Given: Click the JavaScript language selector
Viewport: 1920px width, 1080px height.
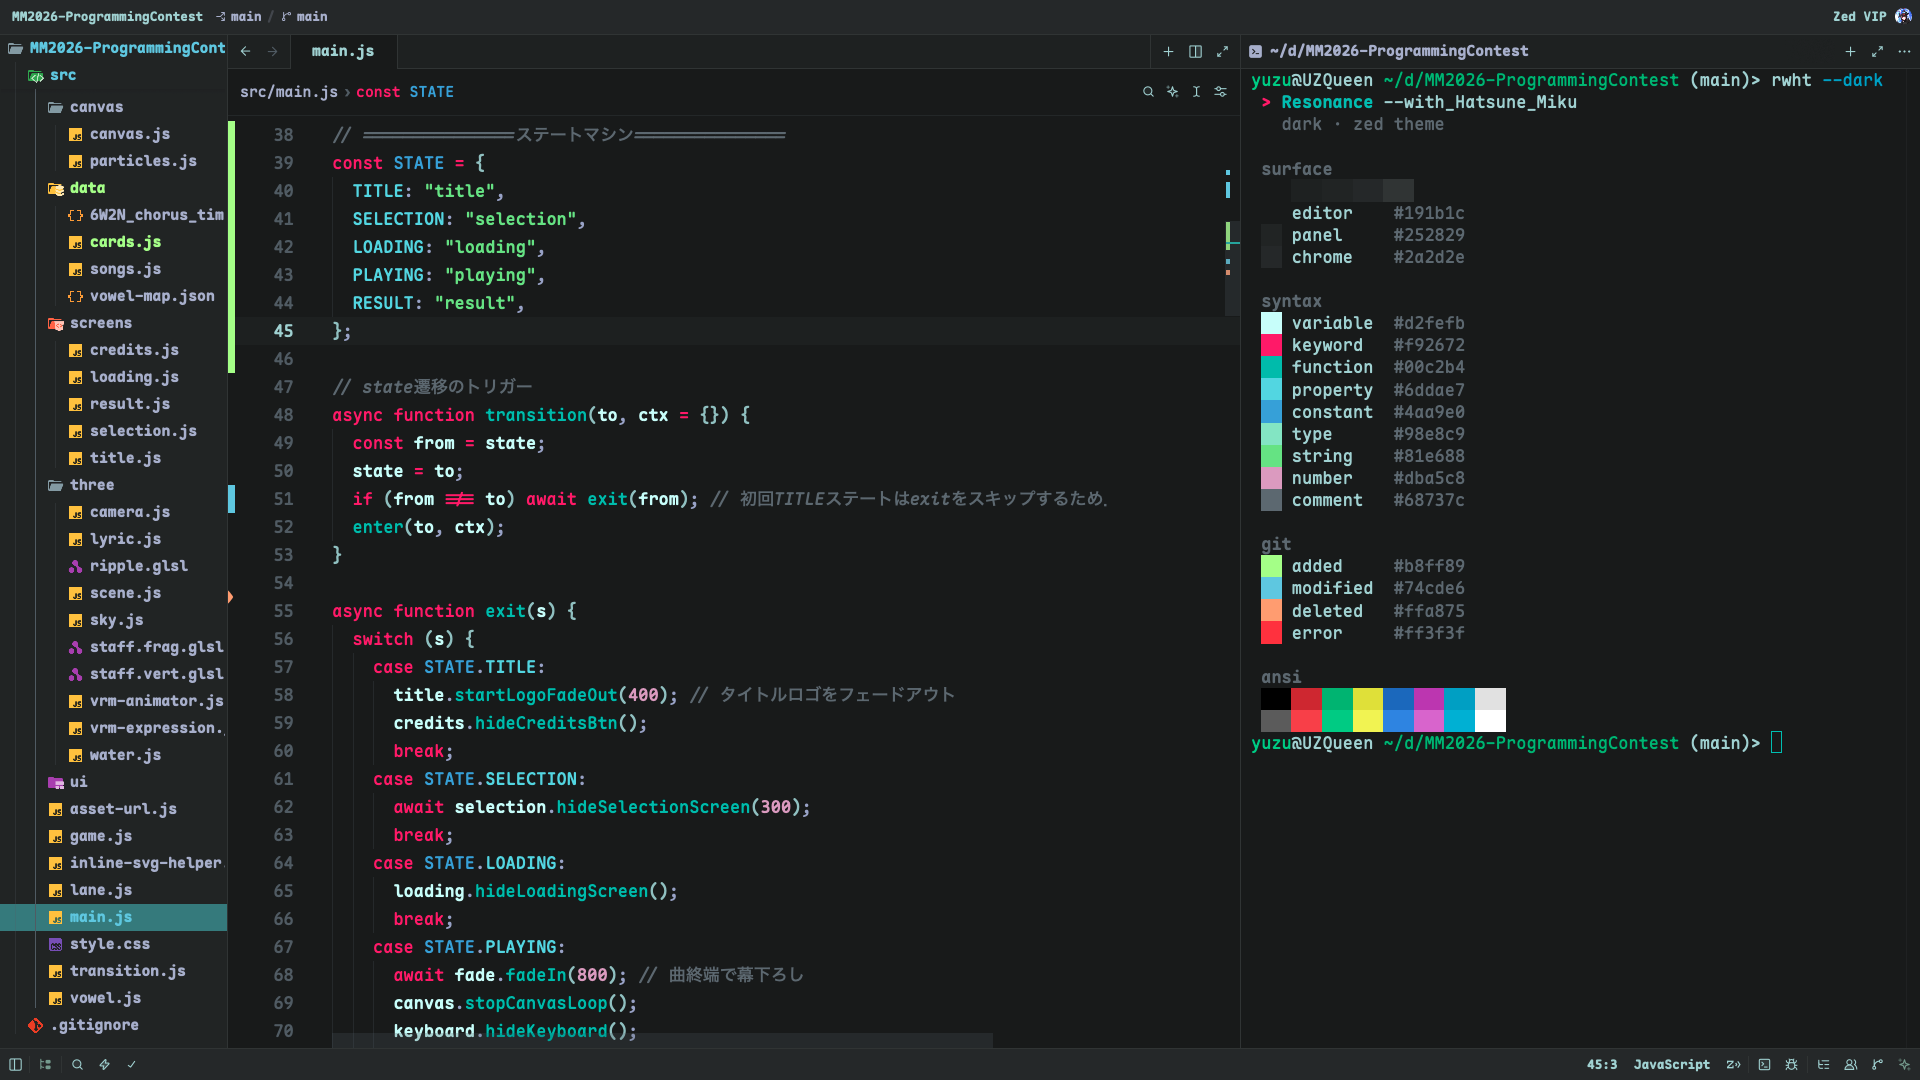Looking at the screenshot, I should pos(1671,1065).
